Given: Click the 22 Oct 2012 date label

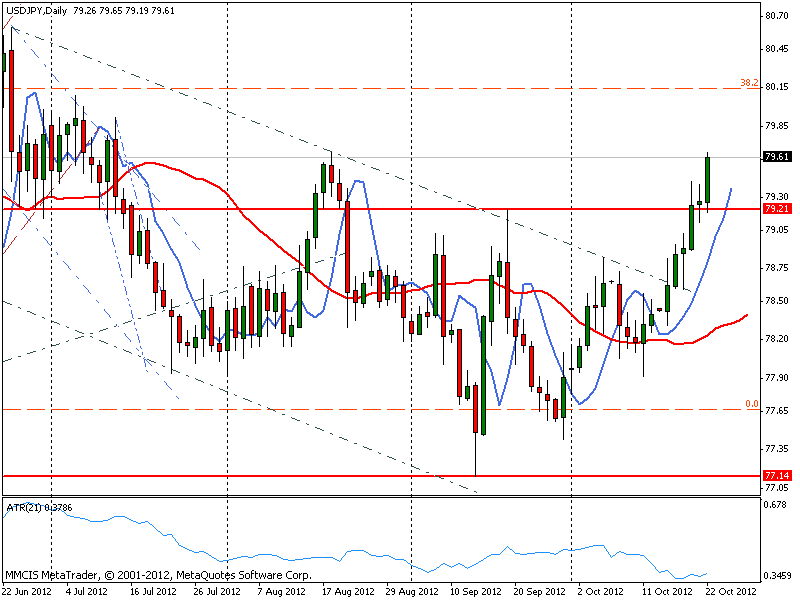Looking at the screenshot, I should point(731,591).
